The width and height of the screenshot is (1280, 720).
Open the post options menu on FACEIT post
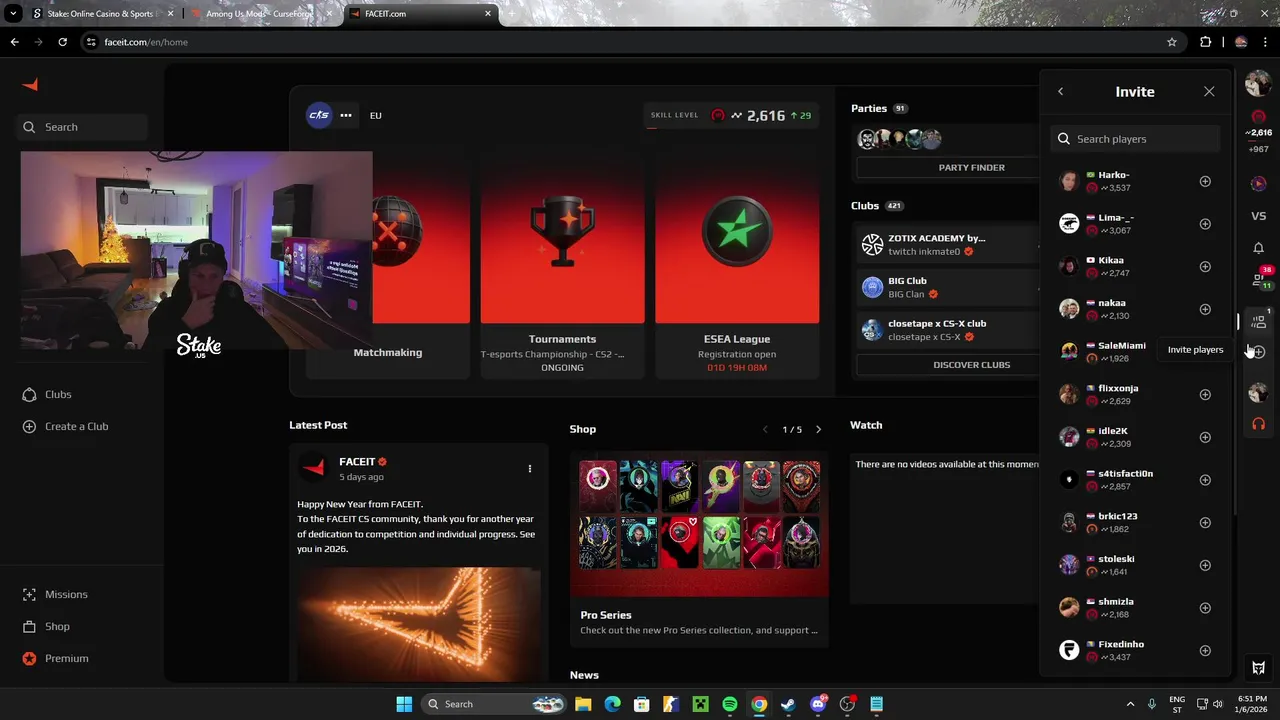tap(530, 468)
